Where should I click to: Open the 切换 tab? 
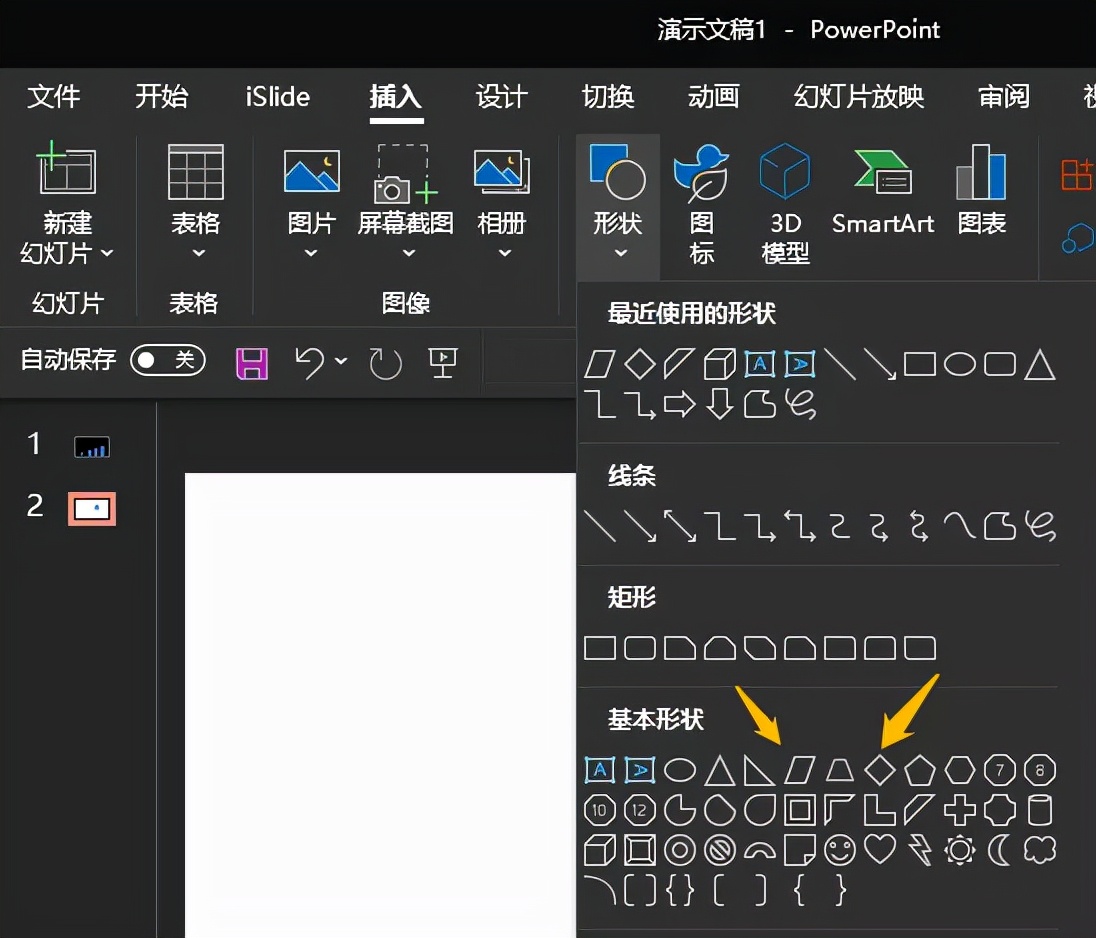(x=607, y=96)
